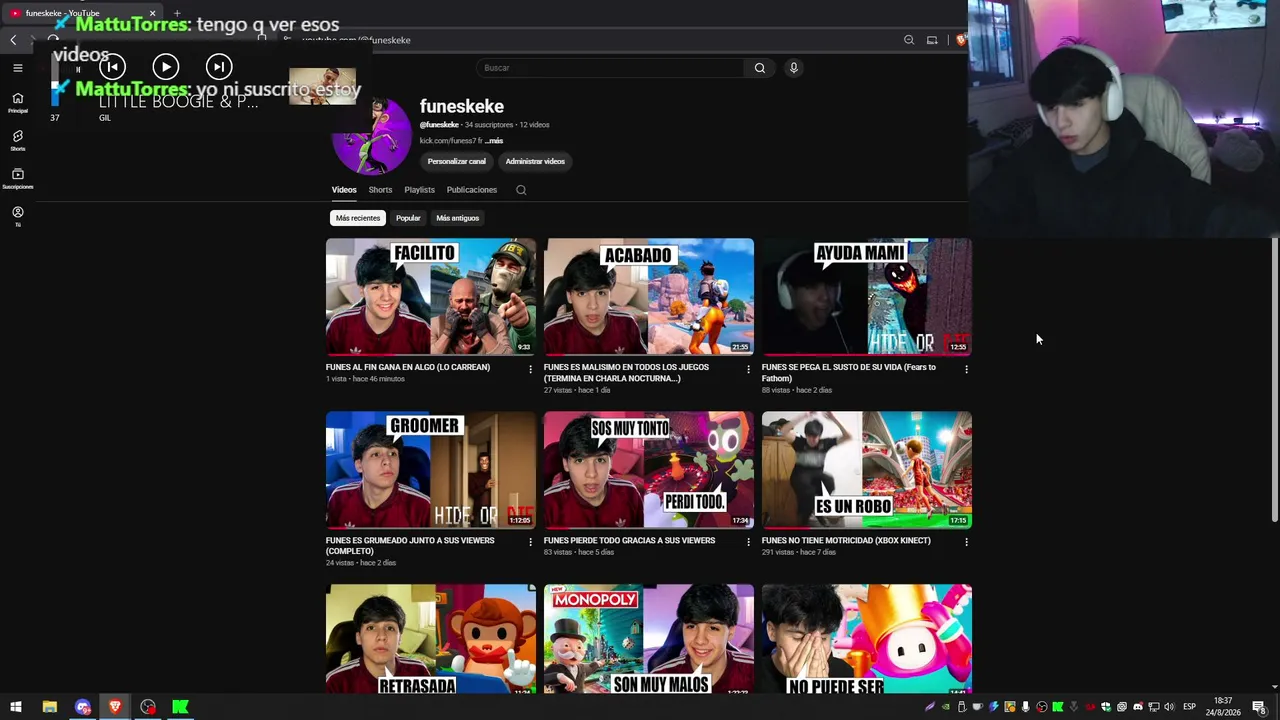
Task: Open the AYUDA MAMI video thumbnail
Action: [867, 297]
